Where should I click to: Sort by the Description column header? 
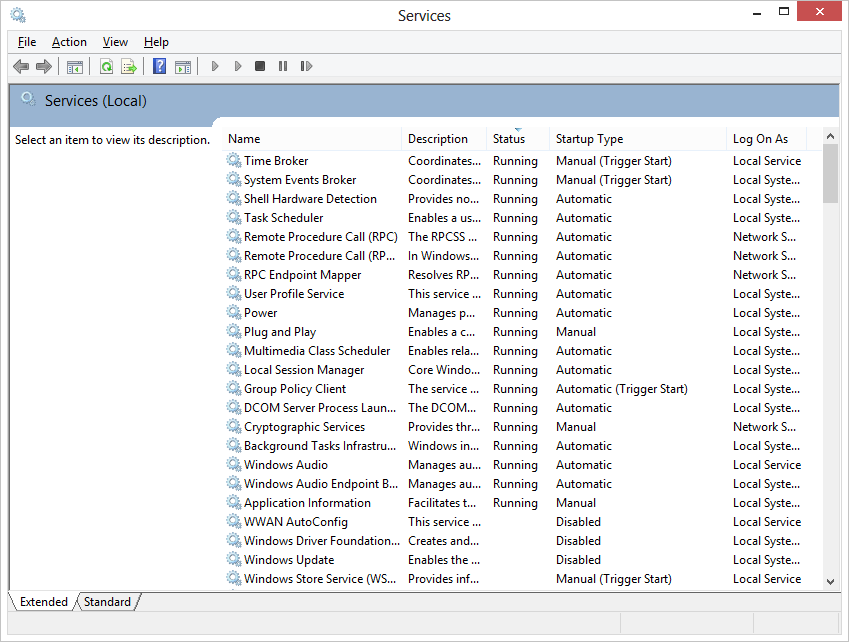tap(444, 139)
